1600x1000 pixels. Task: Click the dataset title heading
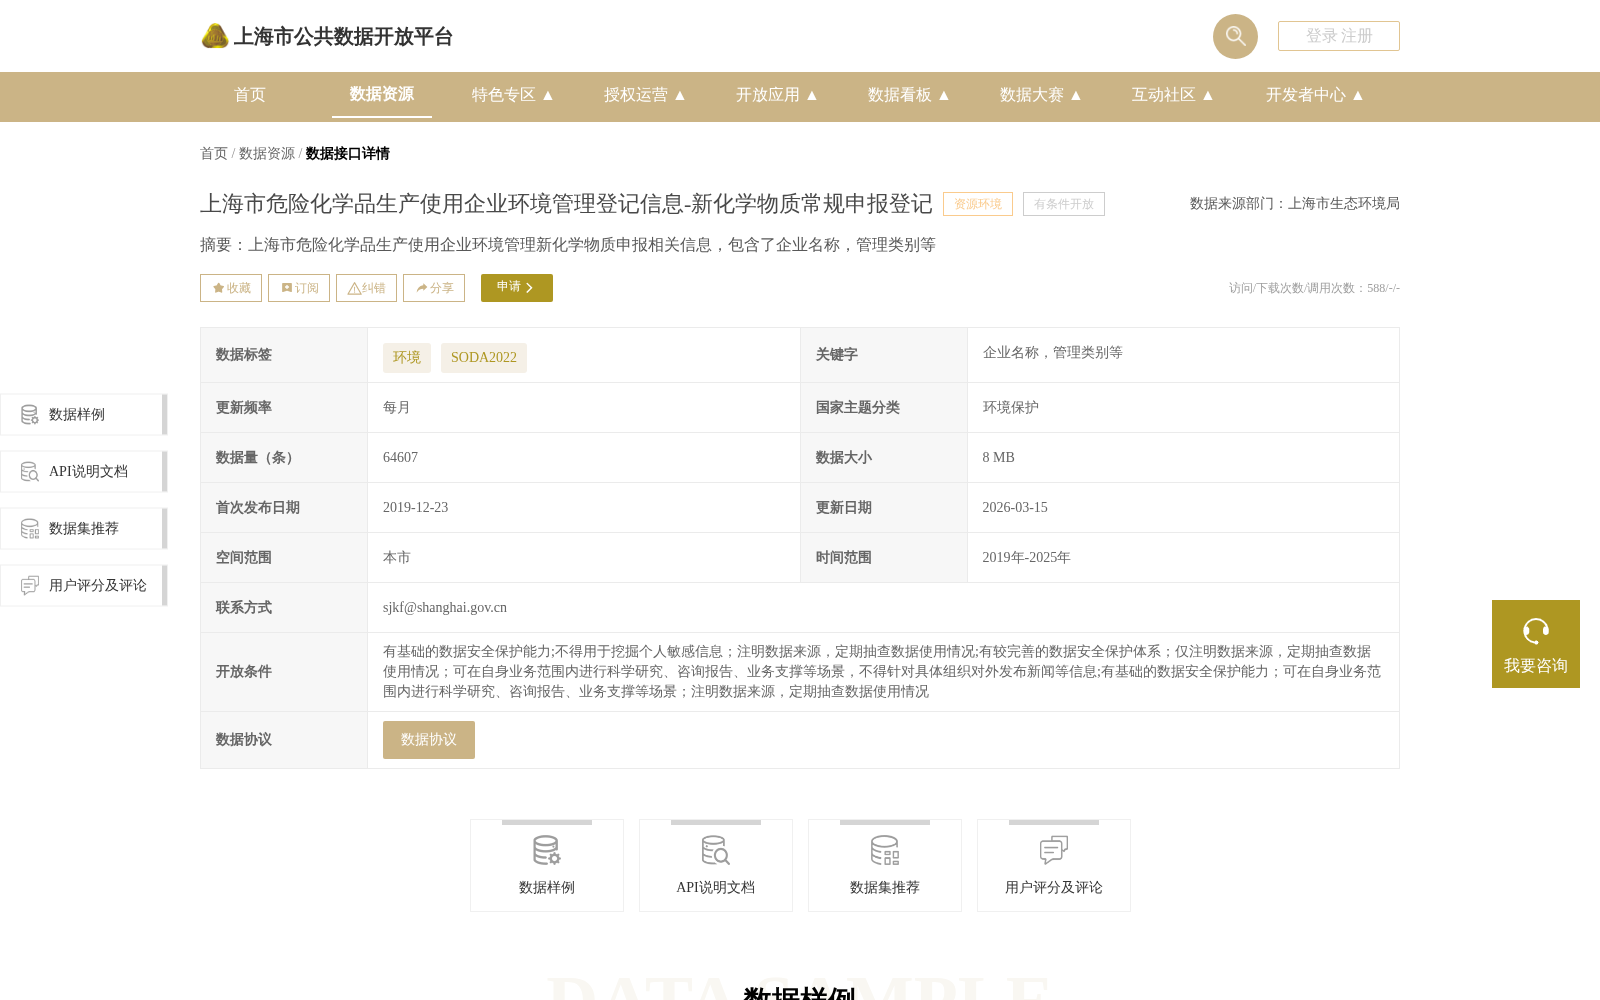coord(566,204)
